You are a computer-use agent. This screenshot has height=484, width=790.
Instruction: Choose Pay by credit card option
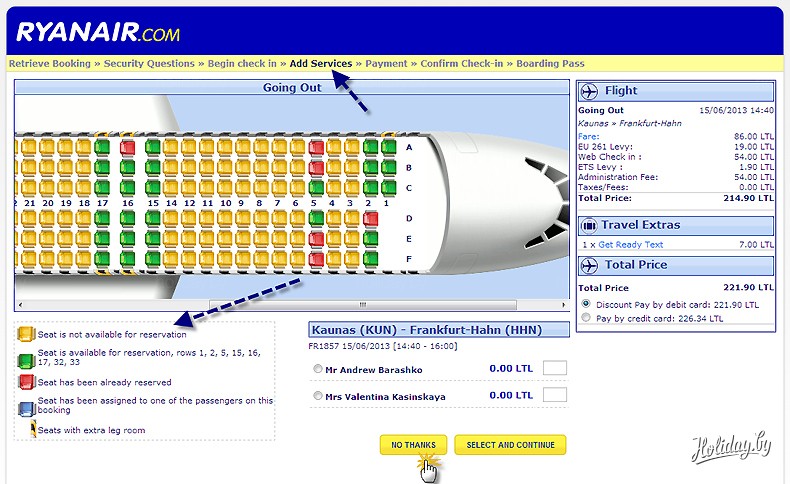click(585, 318)
